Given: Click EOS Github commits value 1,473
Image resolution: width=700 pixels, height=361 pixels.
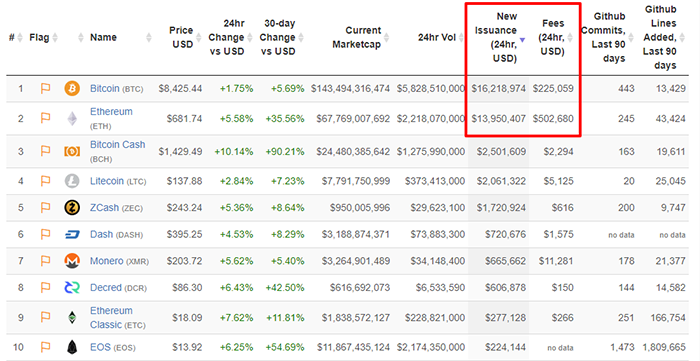Looking at the screenshot, I should (x=622, y=347).
